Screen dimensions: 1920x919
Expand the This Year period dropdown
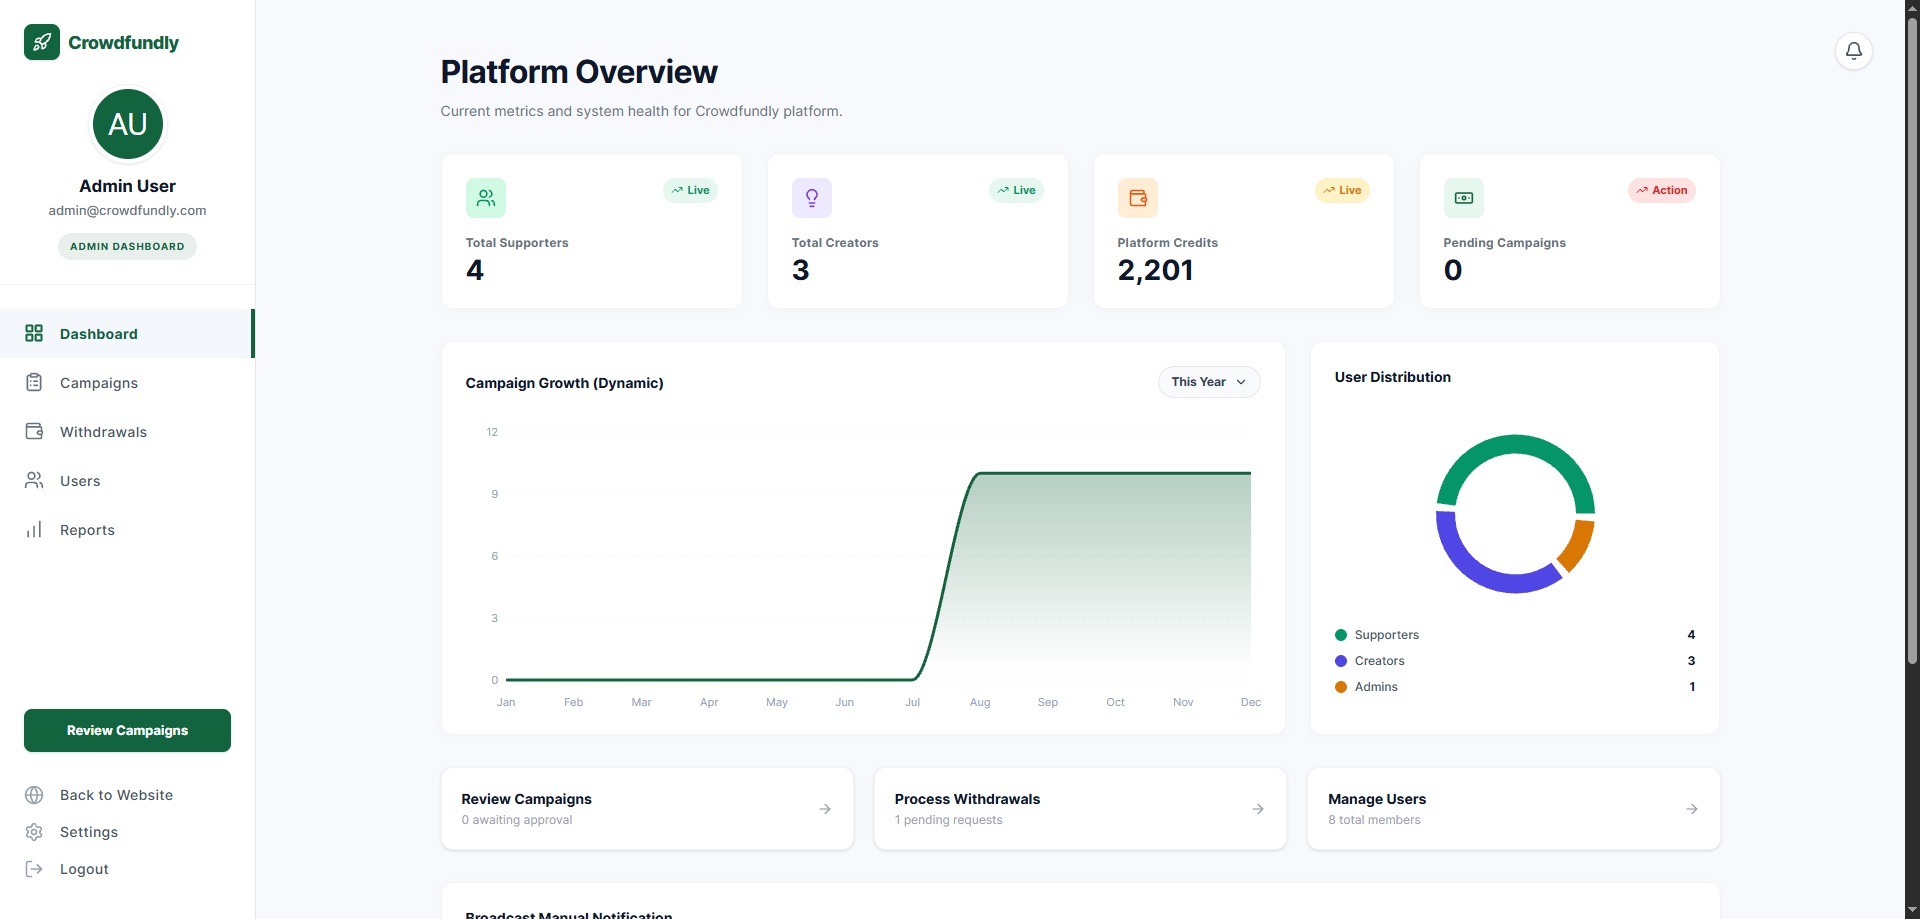pyautogui.click(x=1209, y=382)
